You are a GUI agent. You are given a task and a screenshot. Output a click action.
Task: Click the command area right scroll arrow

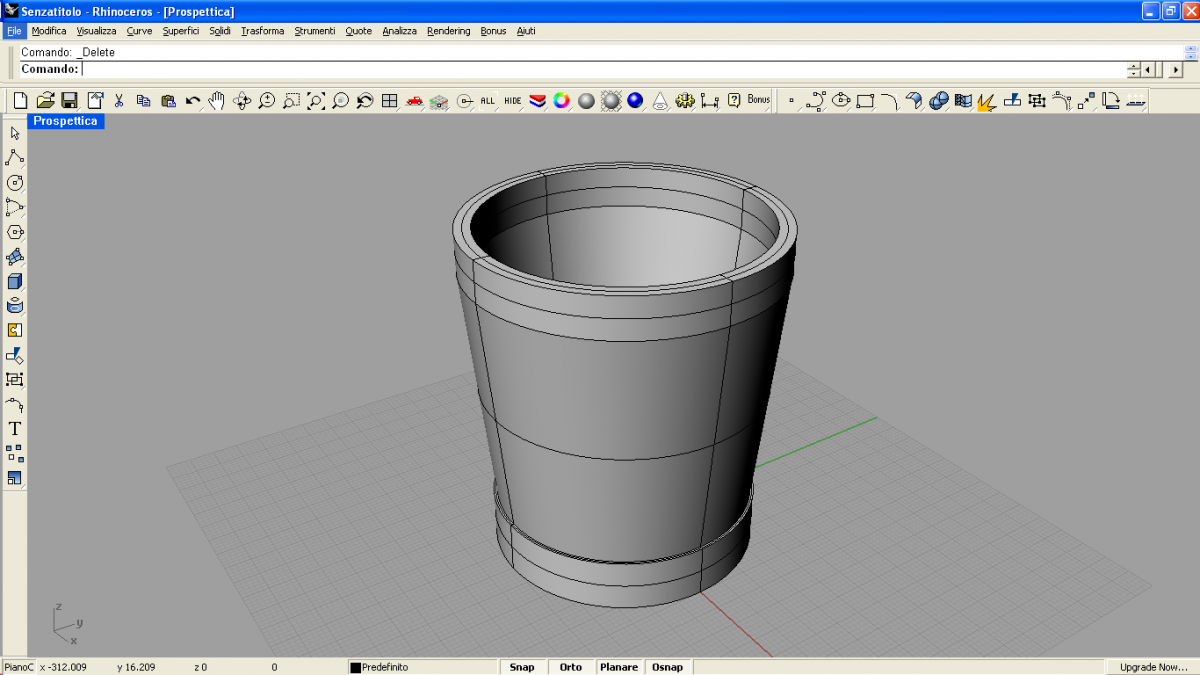pyautogui.click(x=1175, y=70)
